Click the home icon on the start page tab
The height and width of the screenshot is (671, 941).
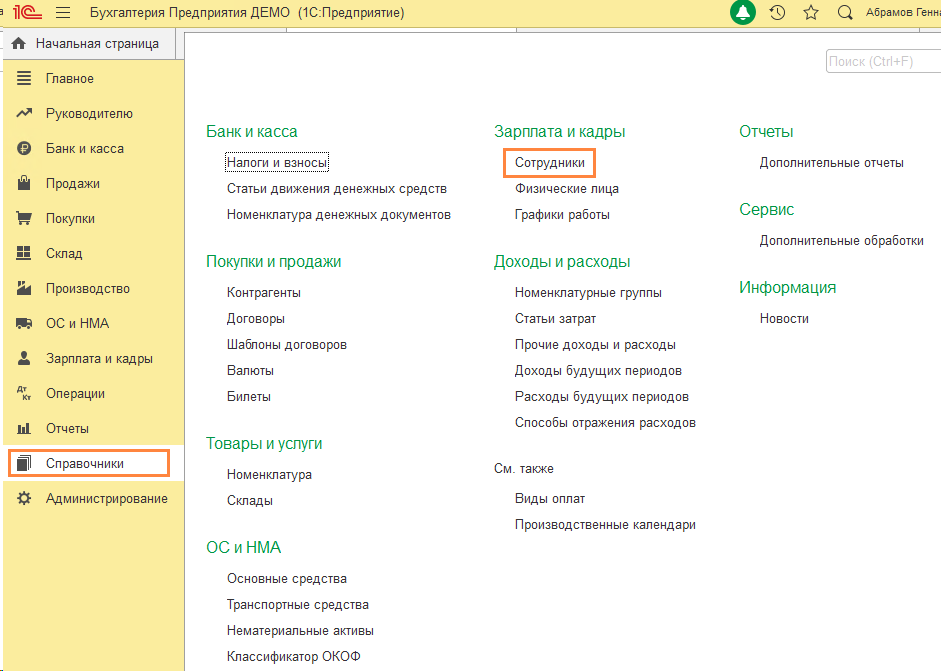point(19,43)
